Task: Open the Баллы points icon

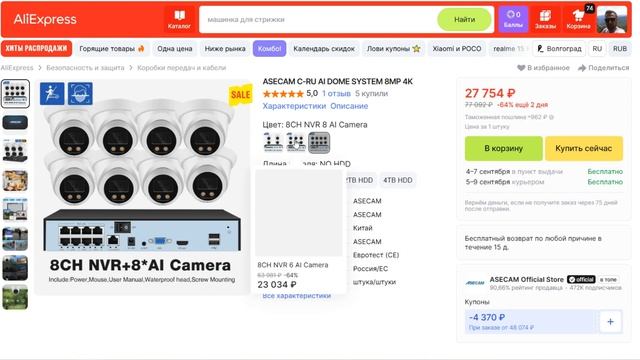Action: (513, 19)
